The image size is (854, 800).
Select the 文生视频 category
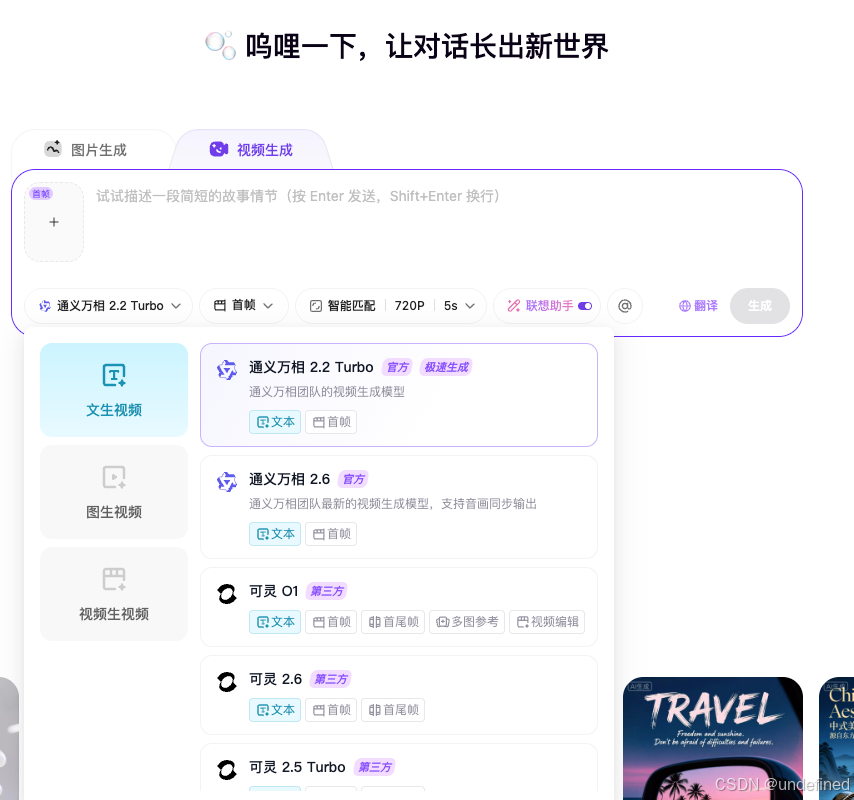(x=114, y=390)
